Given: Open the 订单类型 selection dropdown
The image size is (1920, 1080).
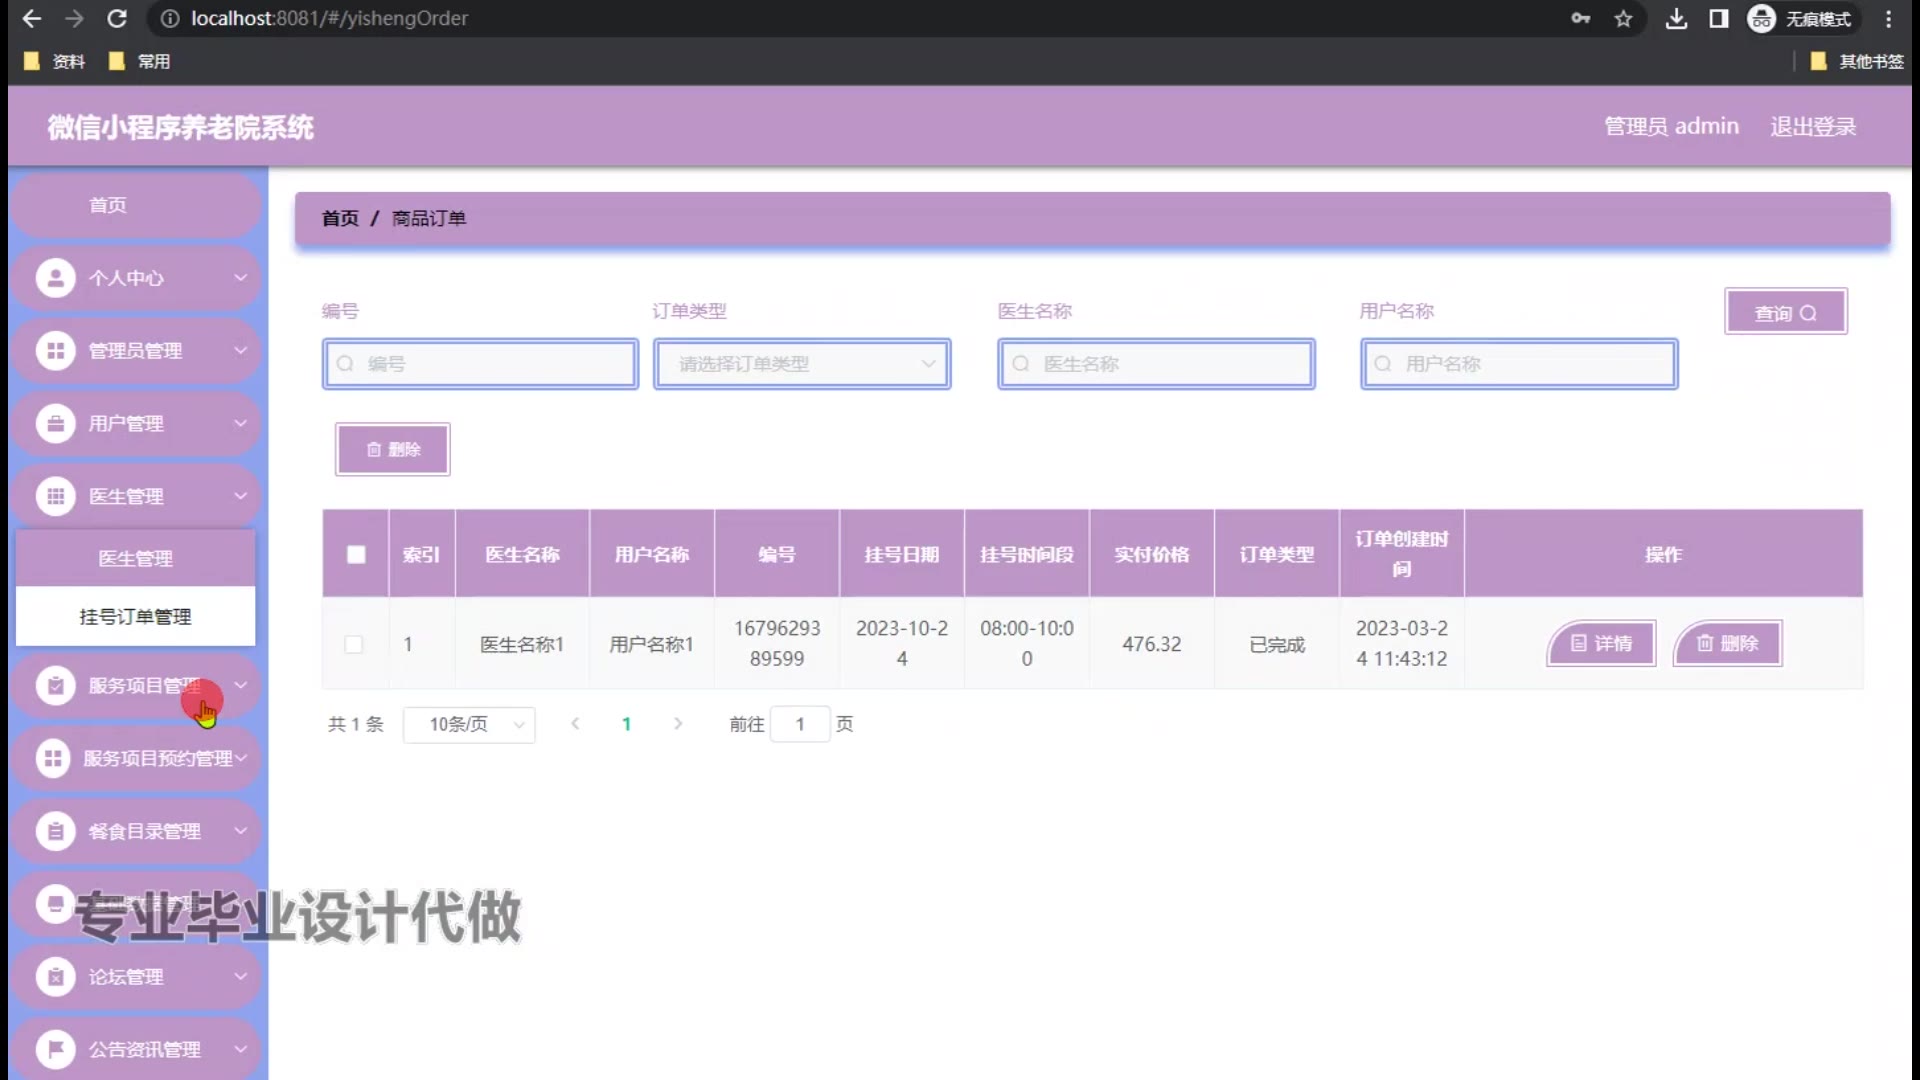Looking at the screenshot, I should (802, 364).
